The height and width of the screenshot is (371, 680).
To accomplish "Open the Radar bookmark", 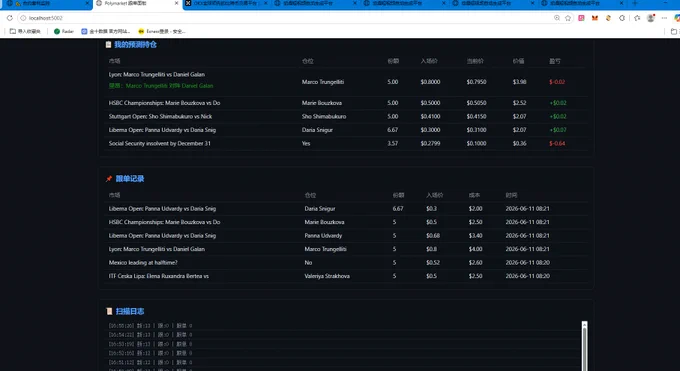I will point(64,31).
